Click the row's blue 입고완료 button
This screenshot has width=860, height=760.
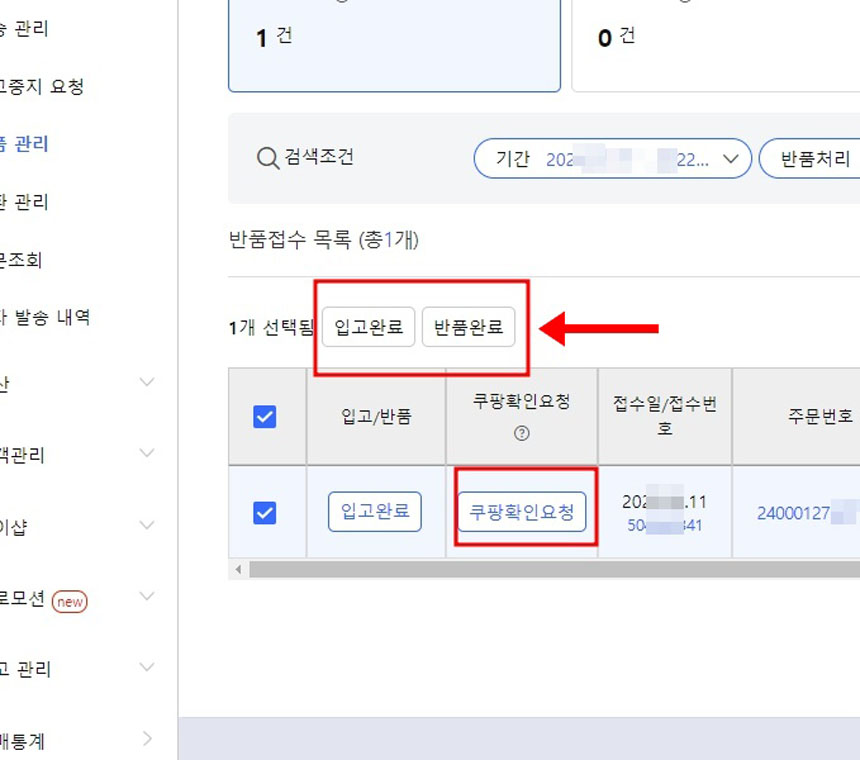[x=375, y=512]
